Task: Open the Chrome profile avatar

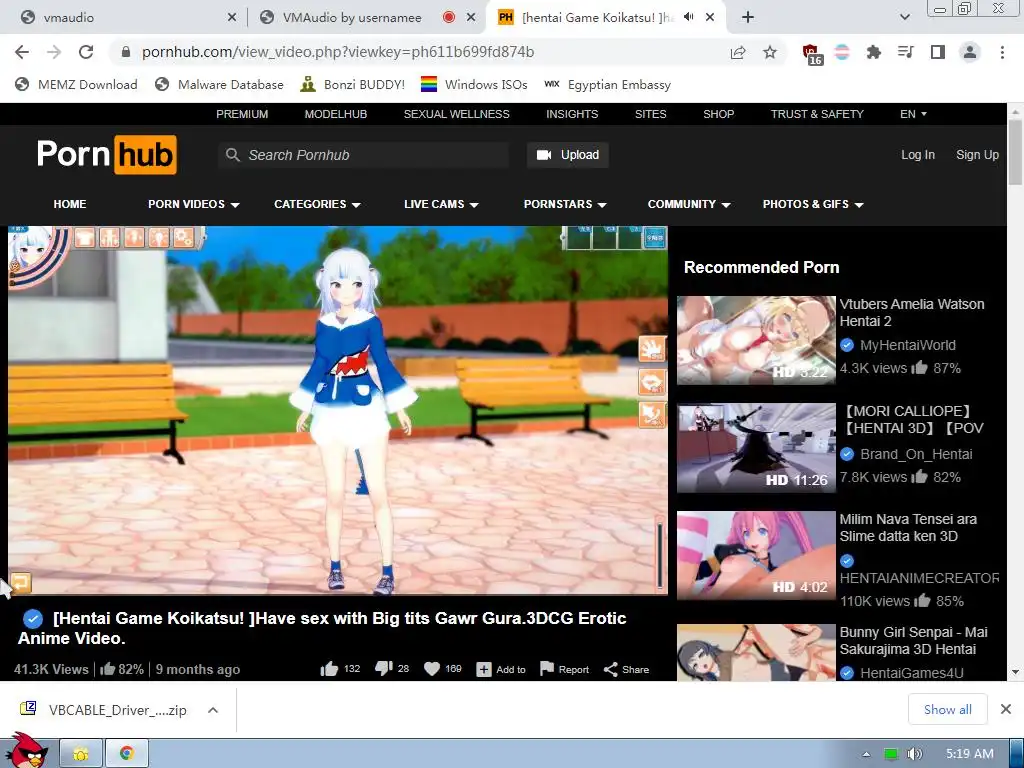Action: [x=970, y=52]
